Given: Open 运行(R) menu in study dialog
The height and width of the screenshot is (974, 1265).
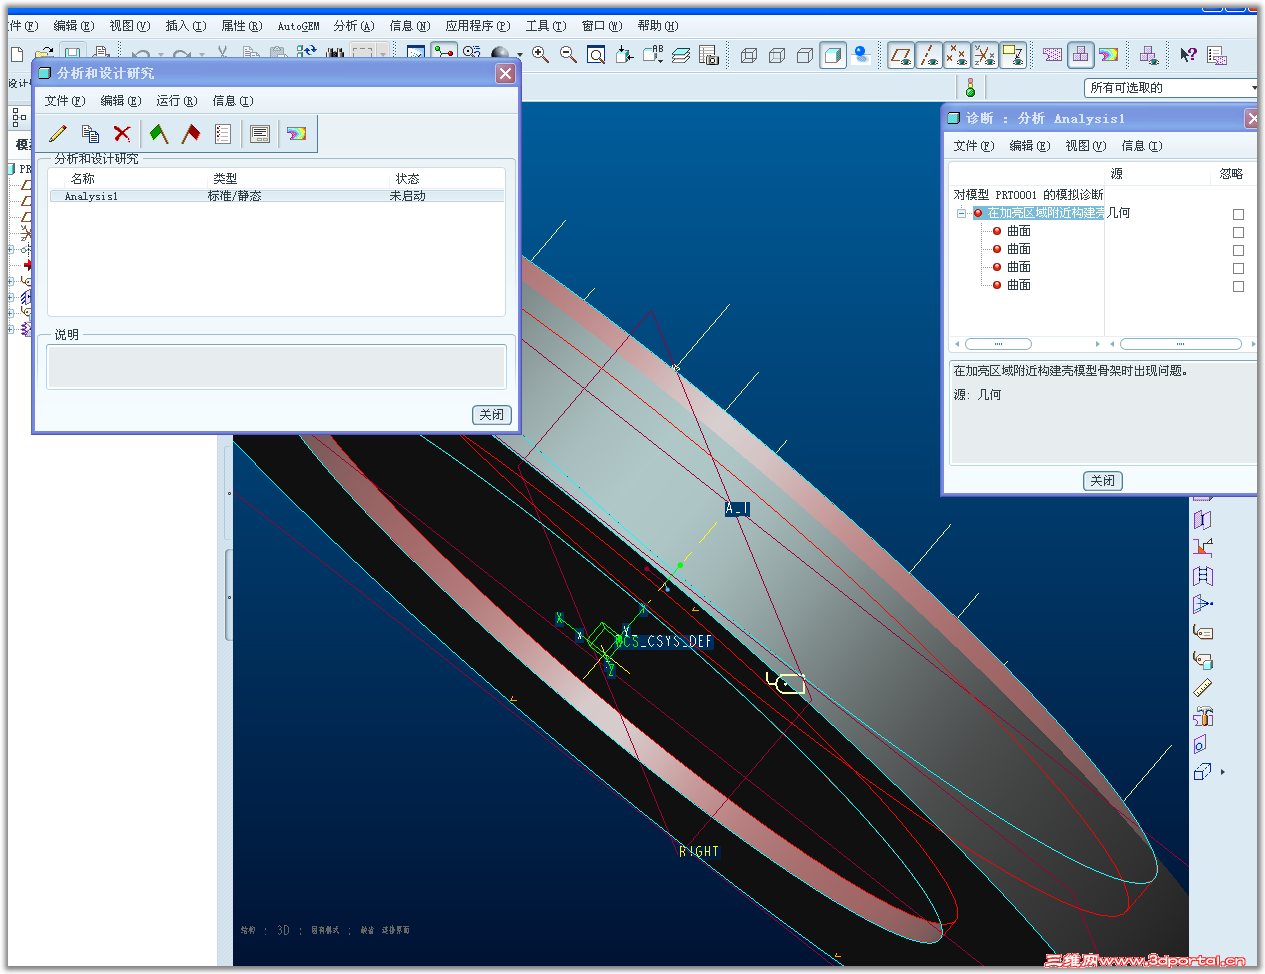Looking at the screenshot, I should (177, 101).
